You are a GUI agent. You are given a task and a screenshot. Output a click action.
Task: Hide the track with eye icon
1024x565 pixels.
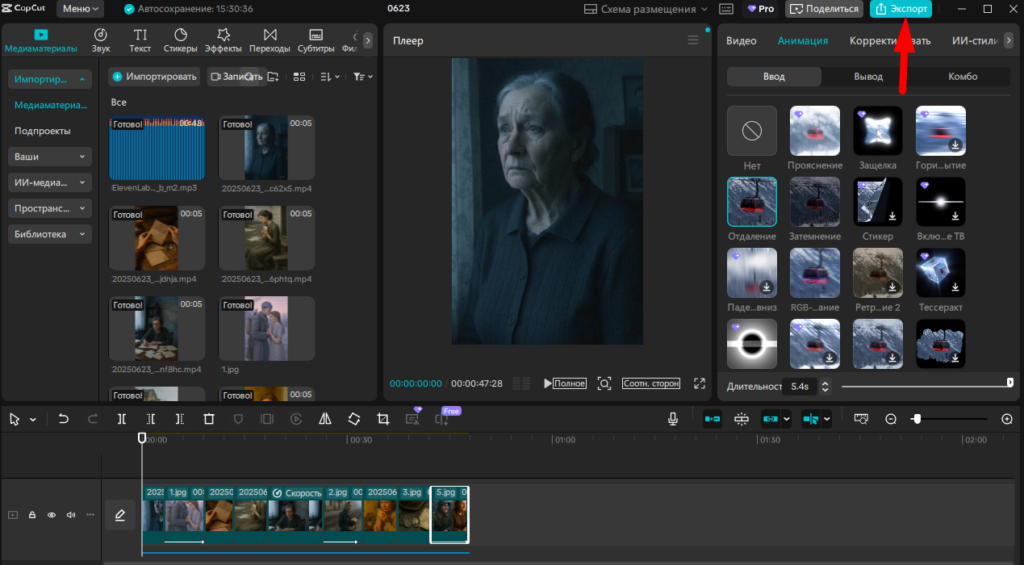coord(52,515)
